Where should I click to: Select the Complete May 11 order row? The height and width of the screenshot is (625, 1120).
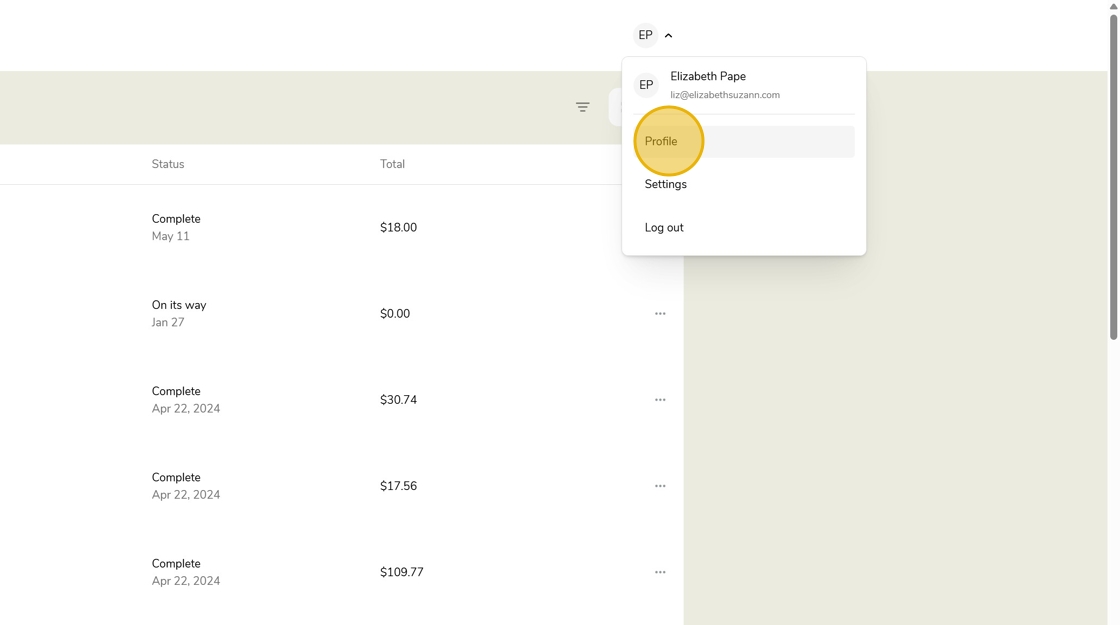pos(176,227)
